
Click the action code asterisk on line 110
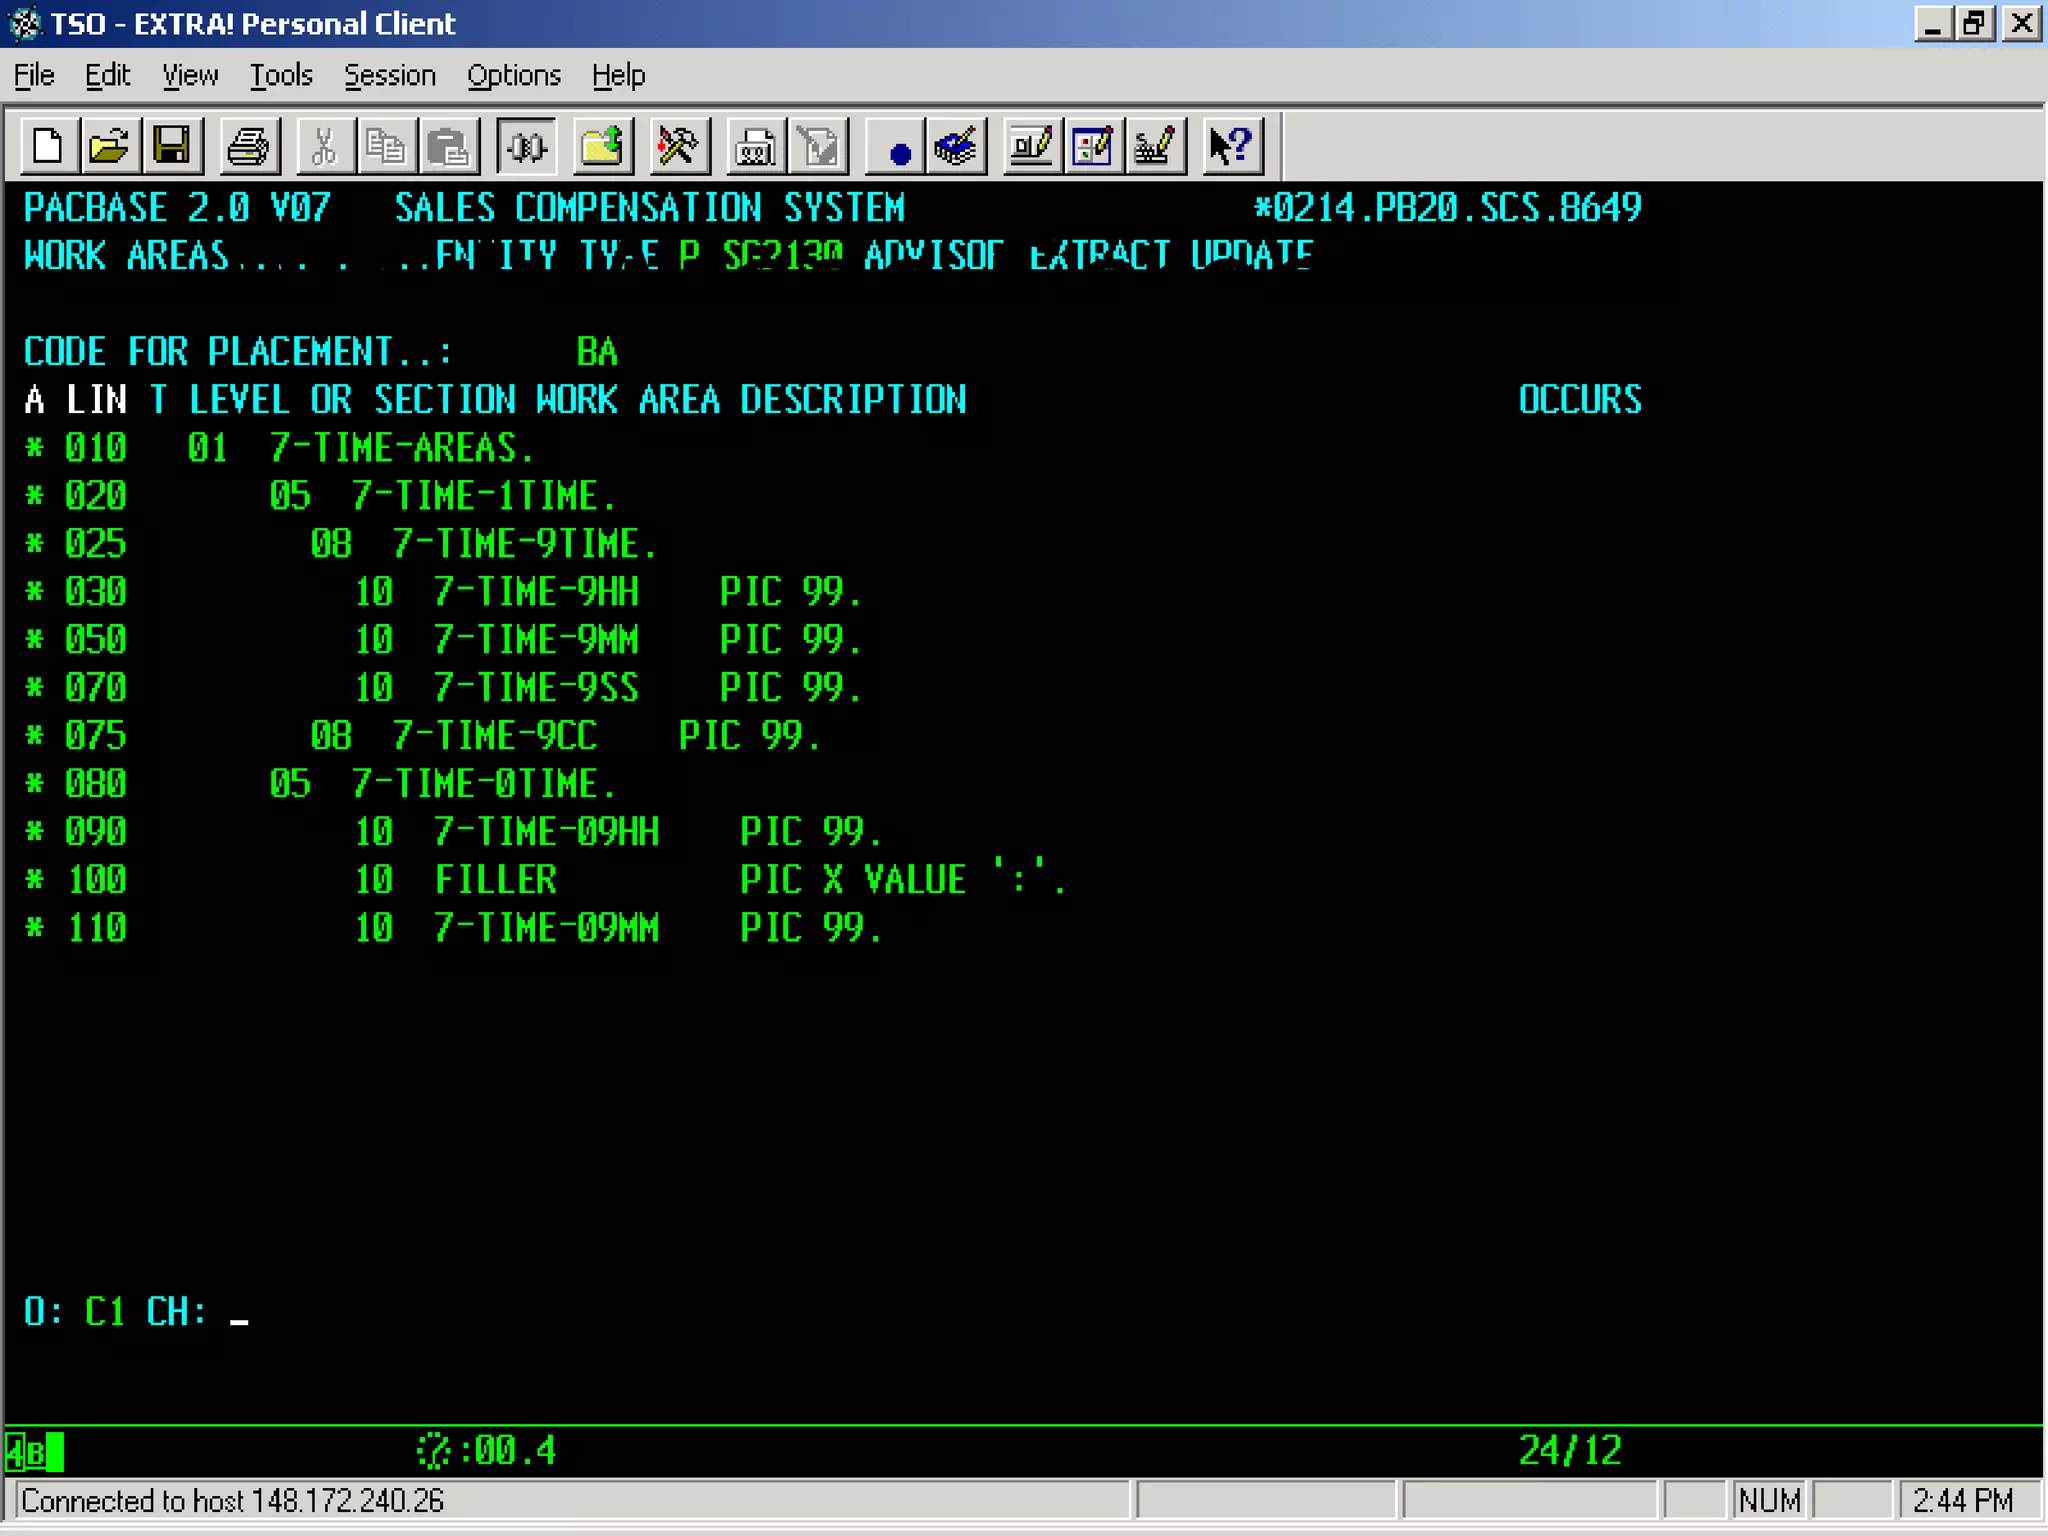[x=34, y=928]
